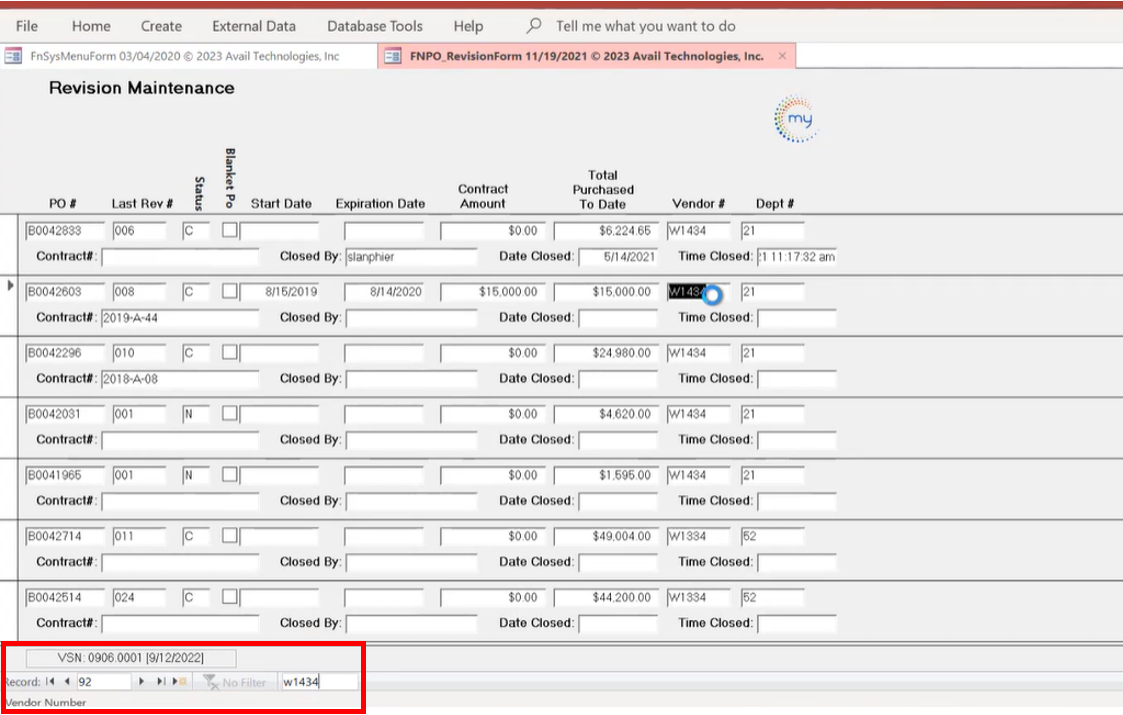1123x715 pixels.
Task: Open the Database Tools ribbon tab
Action: [x=375, y=26]
